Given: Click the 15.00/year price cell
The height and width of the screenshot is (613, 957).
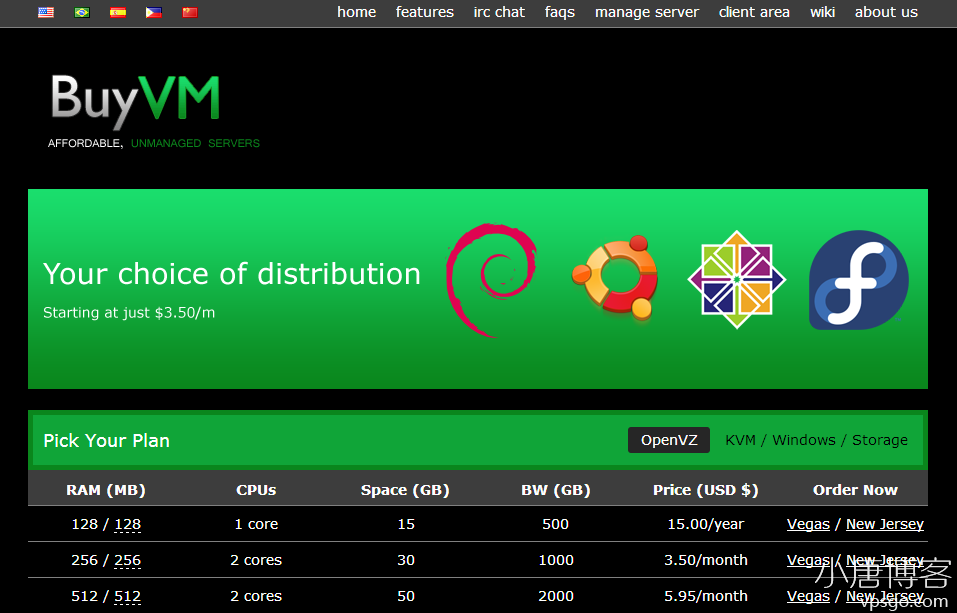Looking at the screenshot, I should tap(706, 524).
